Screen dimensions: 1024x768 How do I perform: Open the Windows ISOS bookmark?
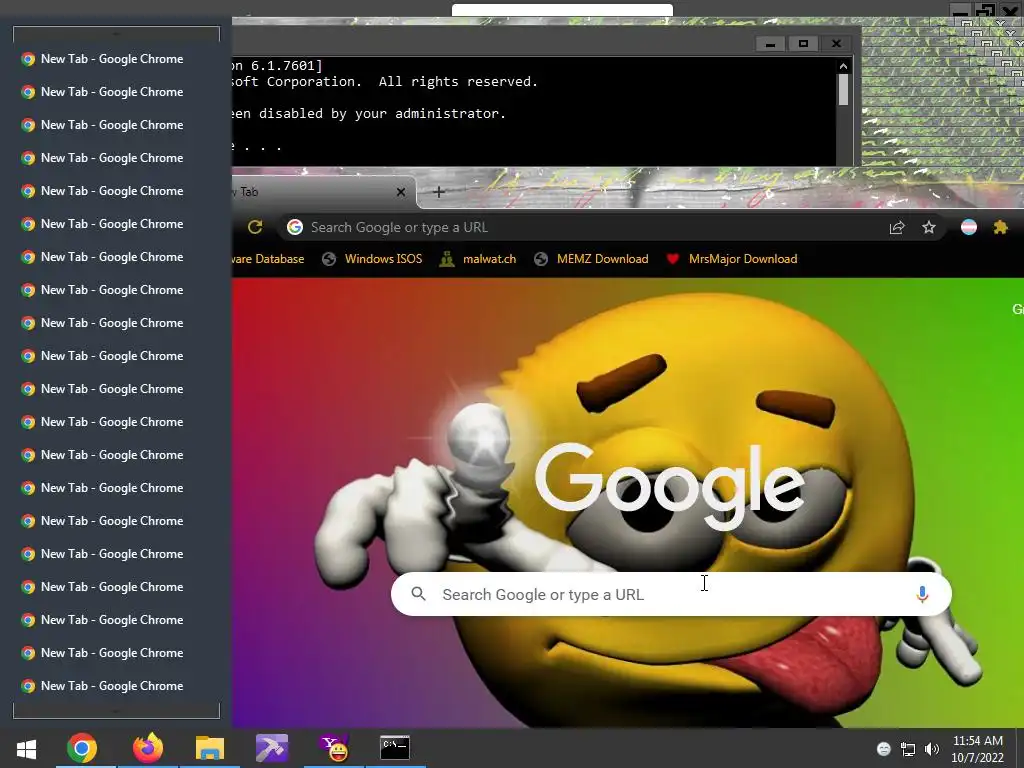tap(372, 259)
